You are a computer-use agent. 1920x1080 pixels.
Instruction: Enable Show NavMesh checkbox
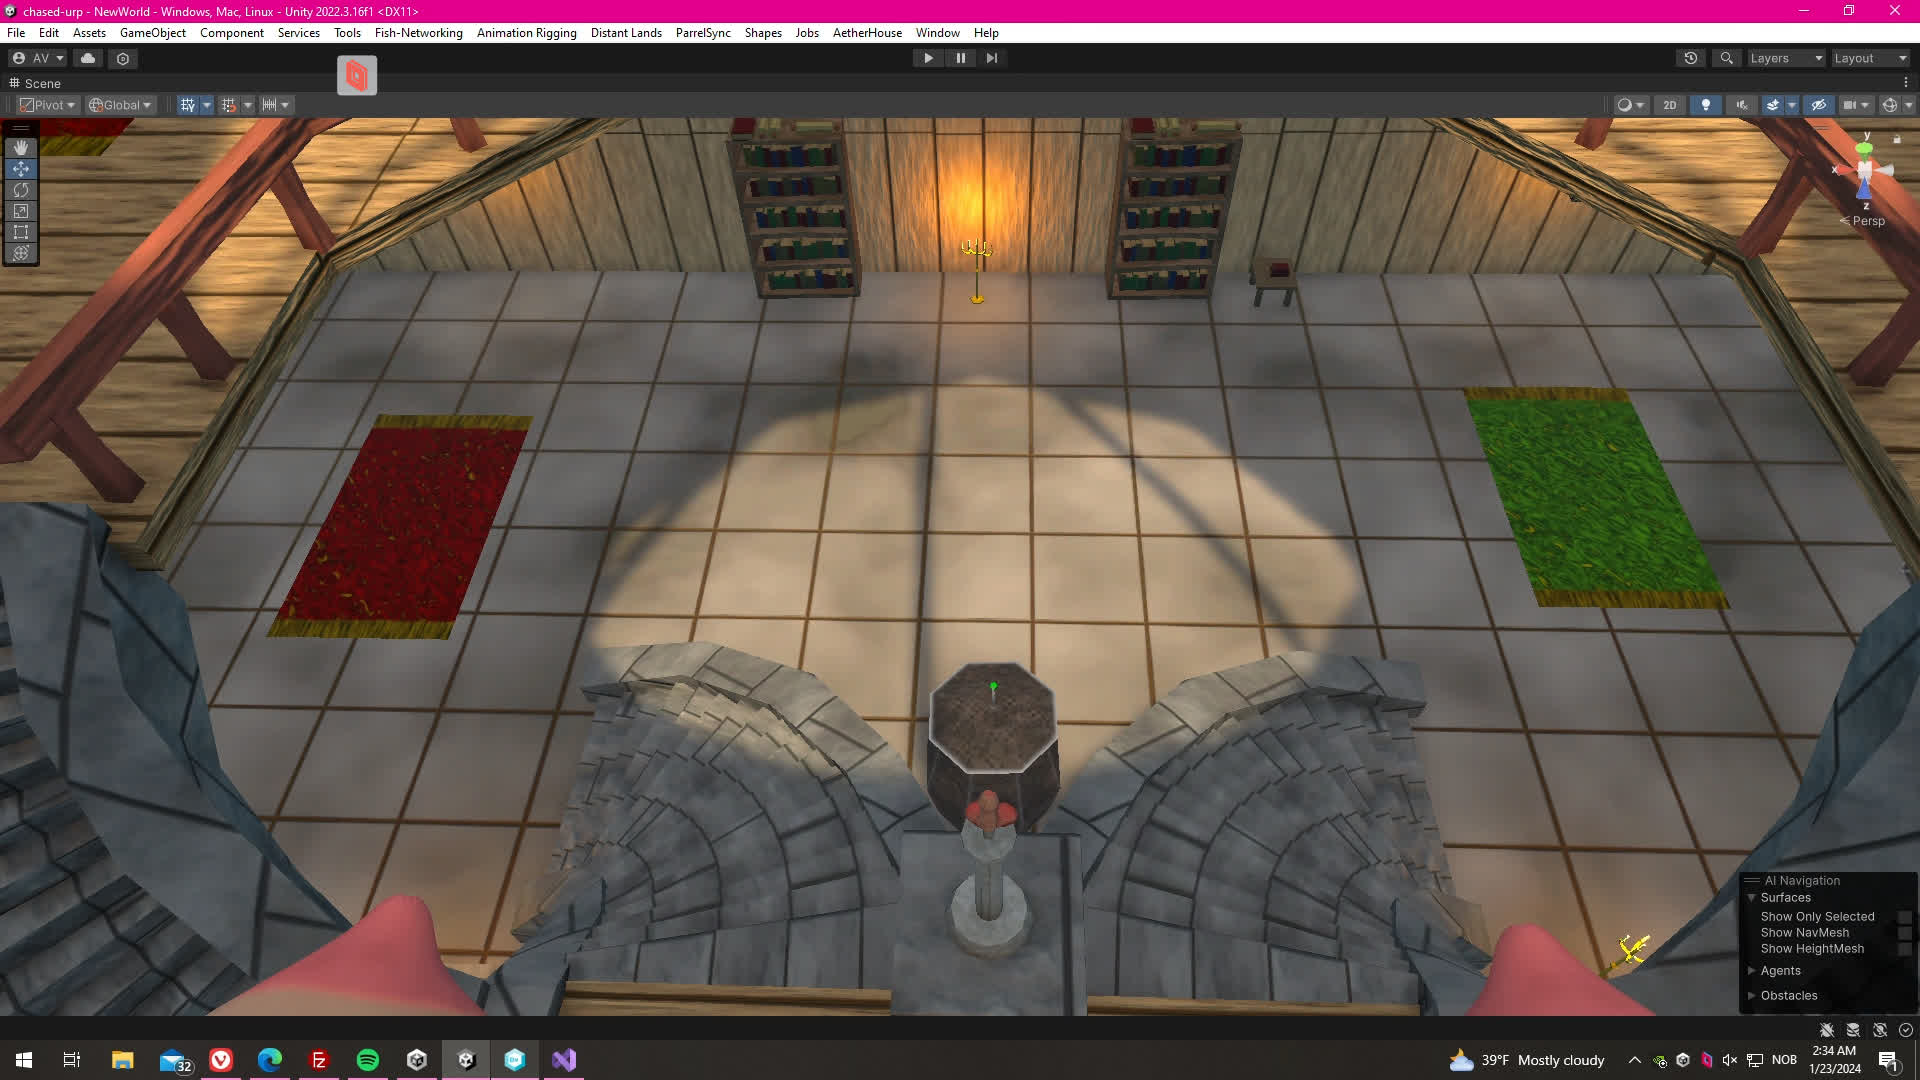(1904, 933)
